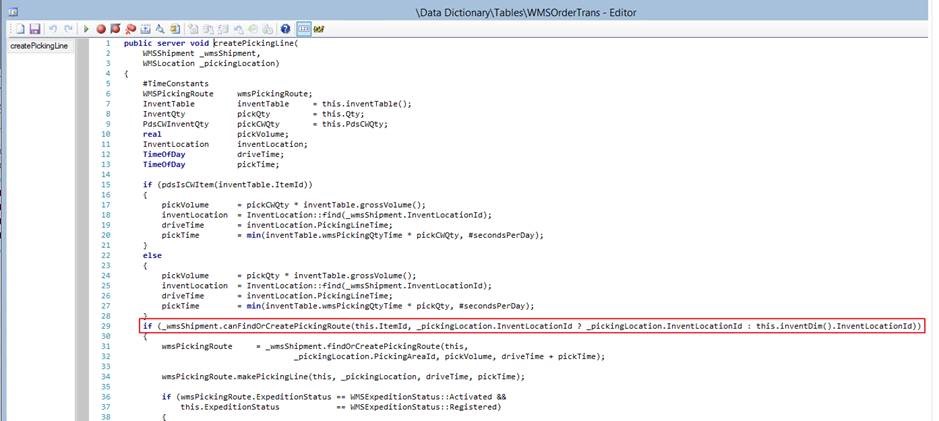939x421 pixels.
Task: Redo the last undone edit
Action: click(x=66, y=30)
